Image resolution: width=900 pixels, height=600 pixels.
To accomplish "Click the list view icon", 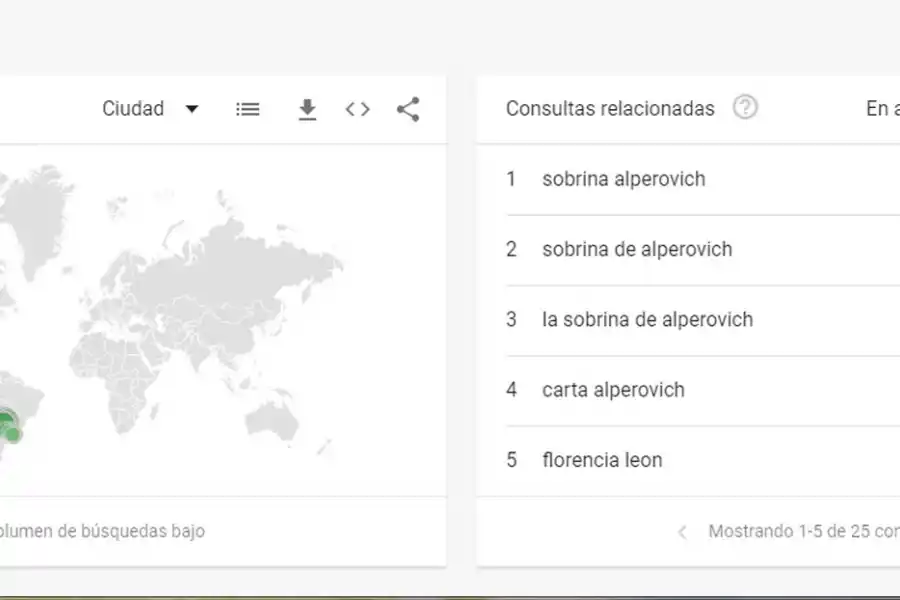I will (x=247, y=108).
